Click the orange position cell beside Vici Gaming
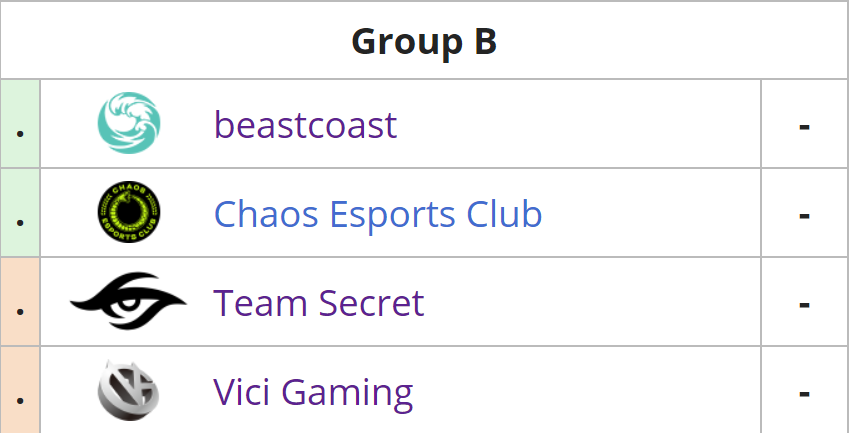This screenshot has height=433, width=849. coord(20,390)
